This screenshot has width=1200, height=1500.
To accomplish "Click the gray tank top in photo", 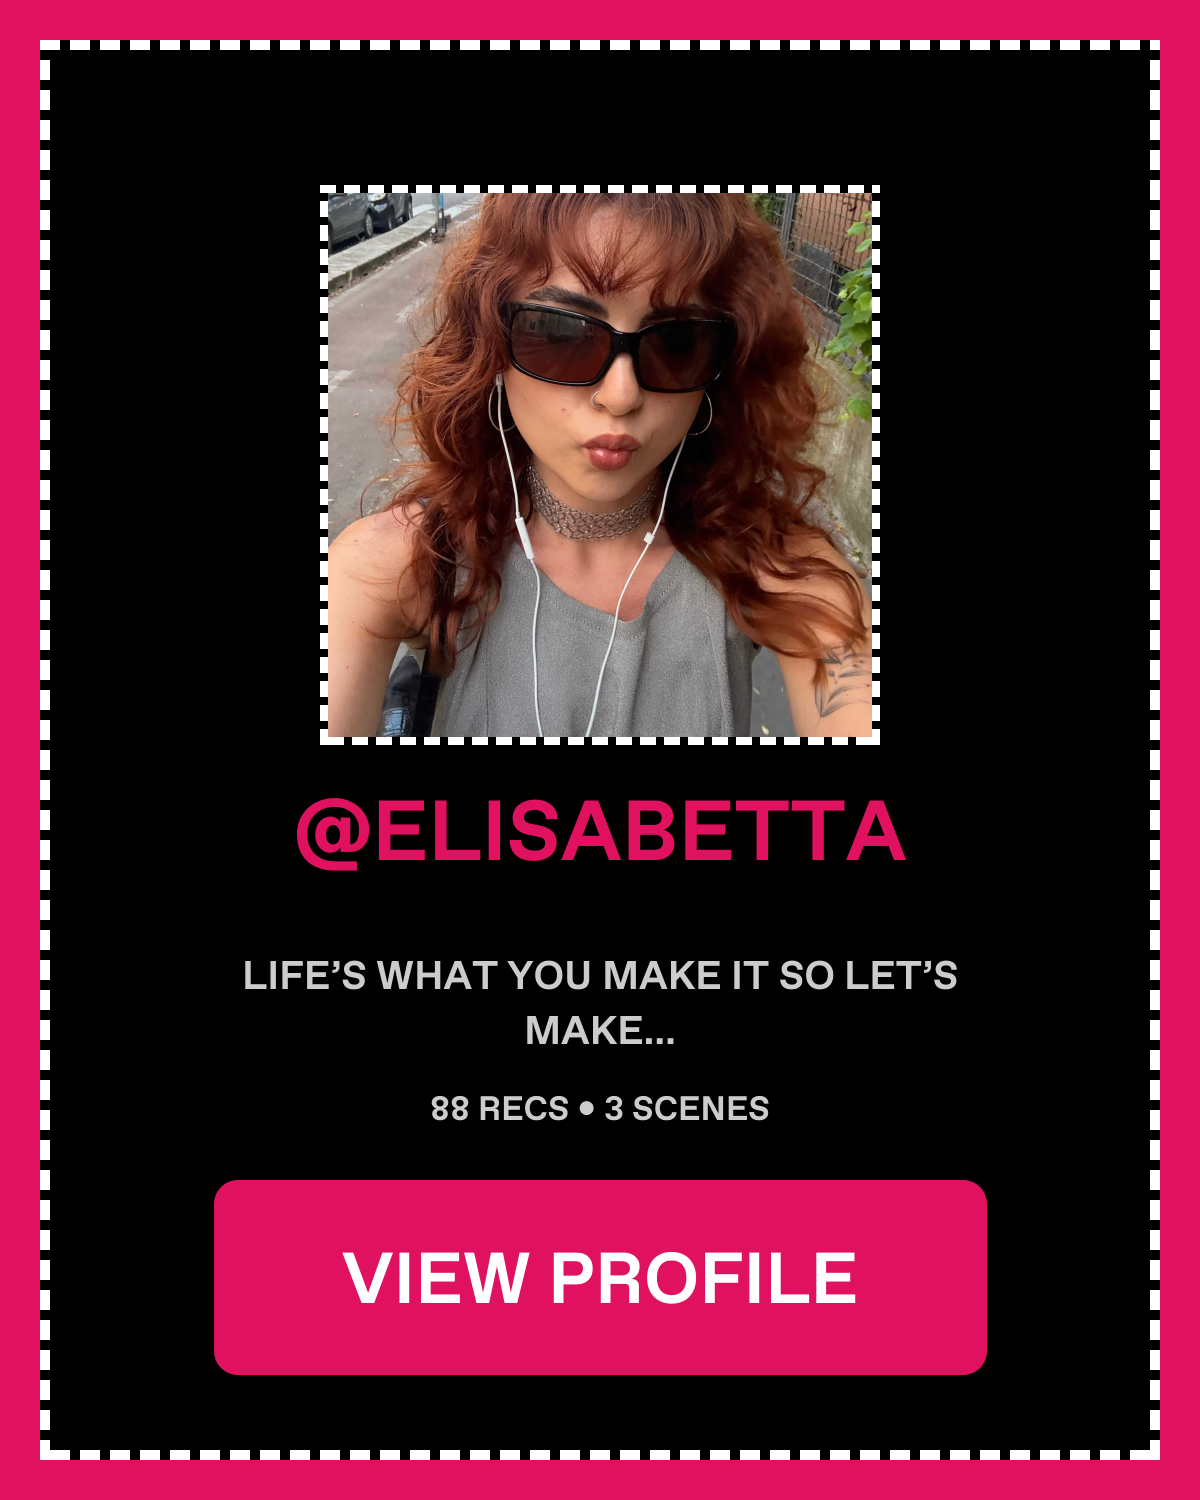I will click(590, 650).
